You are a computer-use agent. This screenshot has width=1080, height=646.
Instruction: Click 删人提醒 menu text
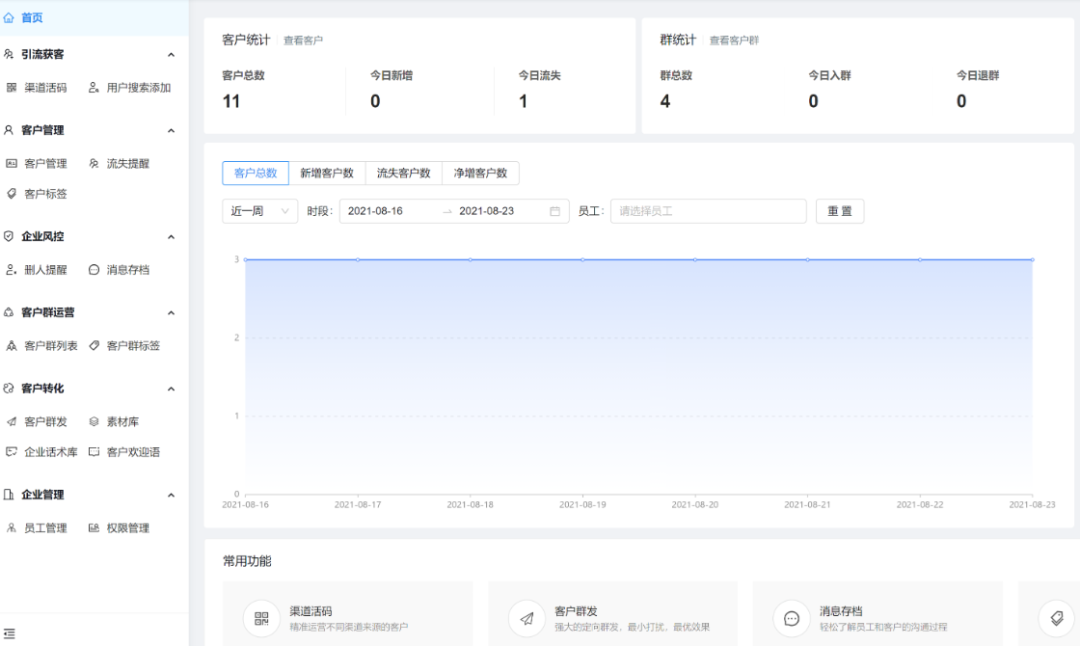45,269
